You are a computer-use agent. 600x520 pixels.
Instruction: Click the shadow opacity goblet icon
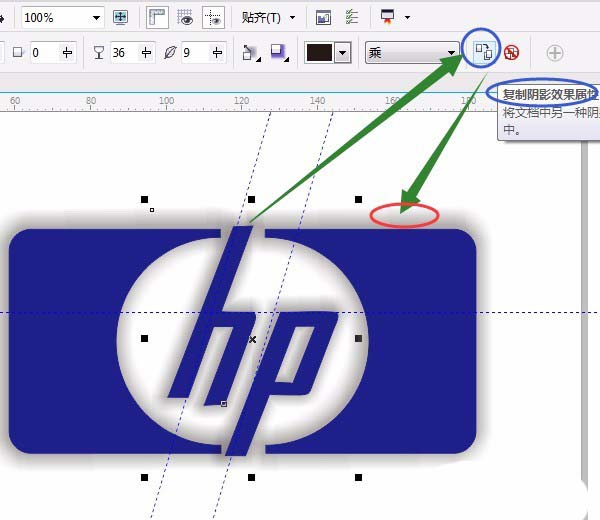coord(99,52)
